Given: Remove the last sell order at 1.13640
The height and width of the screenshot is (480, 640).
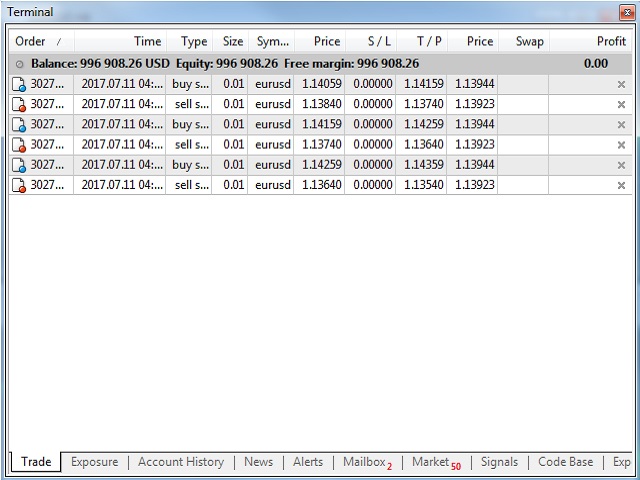Looking at the screenshot, I should tap(621, 185).
